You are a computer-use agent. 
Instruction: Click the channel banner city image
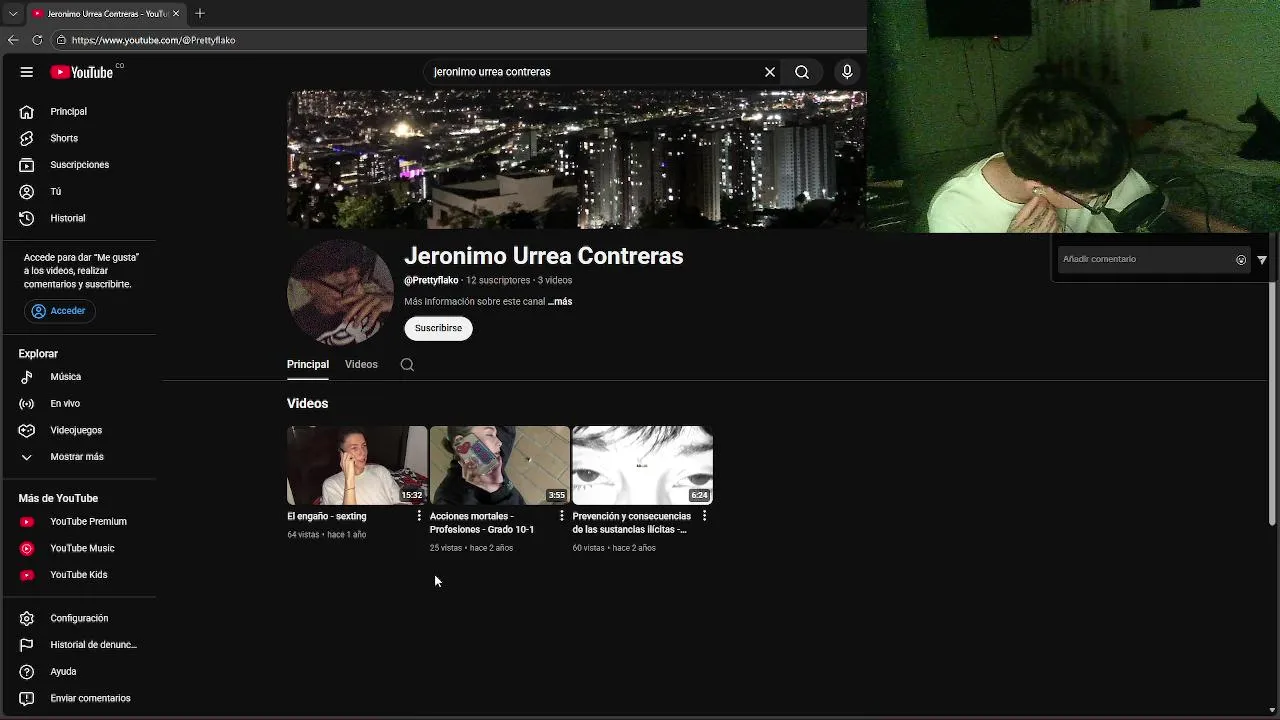576,160
